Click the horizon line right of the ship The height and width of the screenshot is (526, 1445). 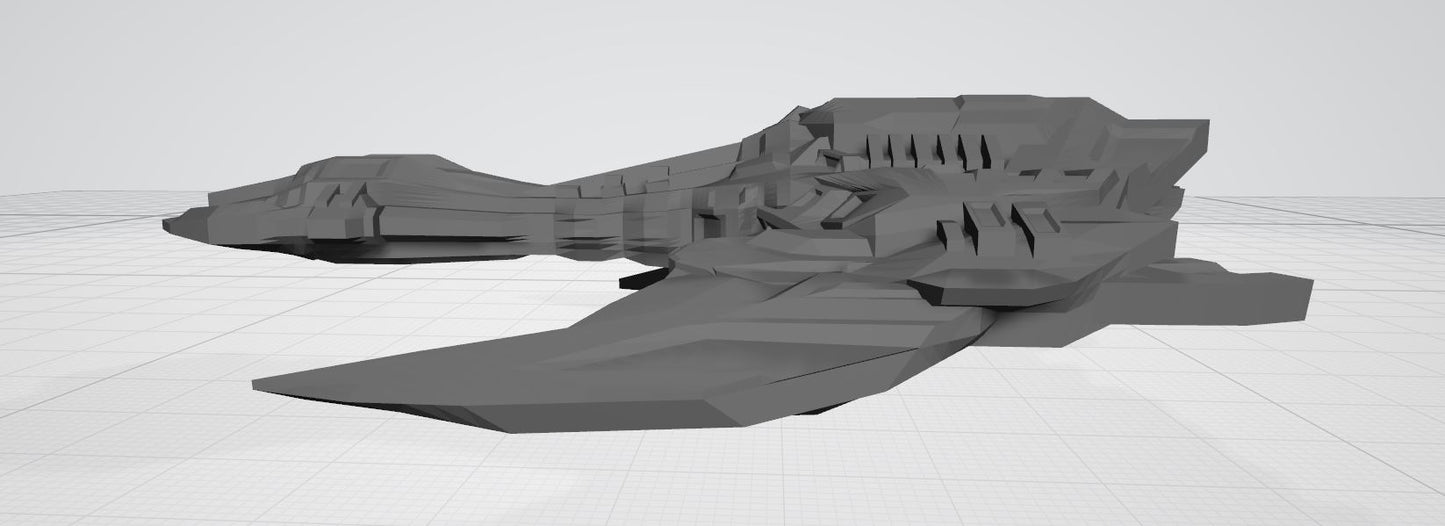pyautogui.click(x=1330, y=196)
